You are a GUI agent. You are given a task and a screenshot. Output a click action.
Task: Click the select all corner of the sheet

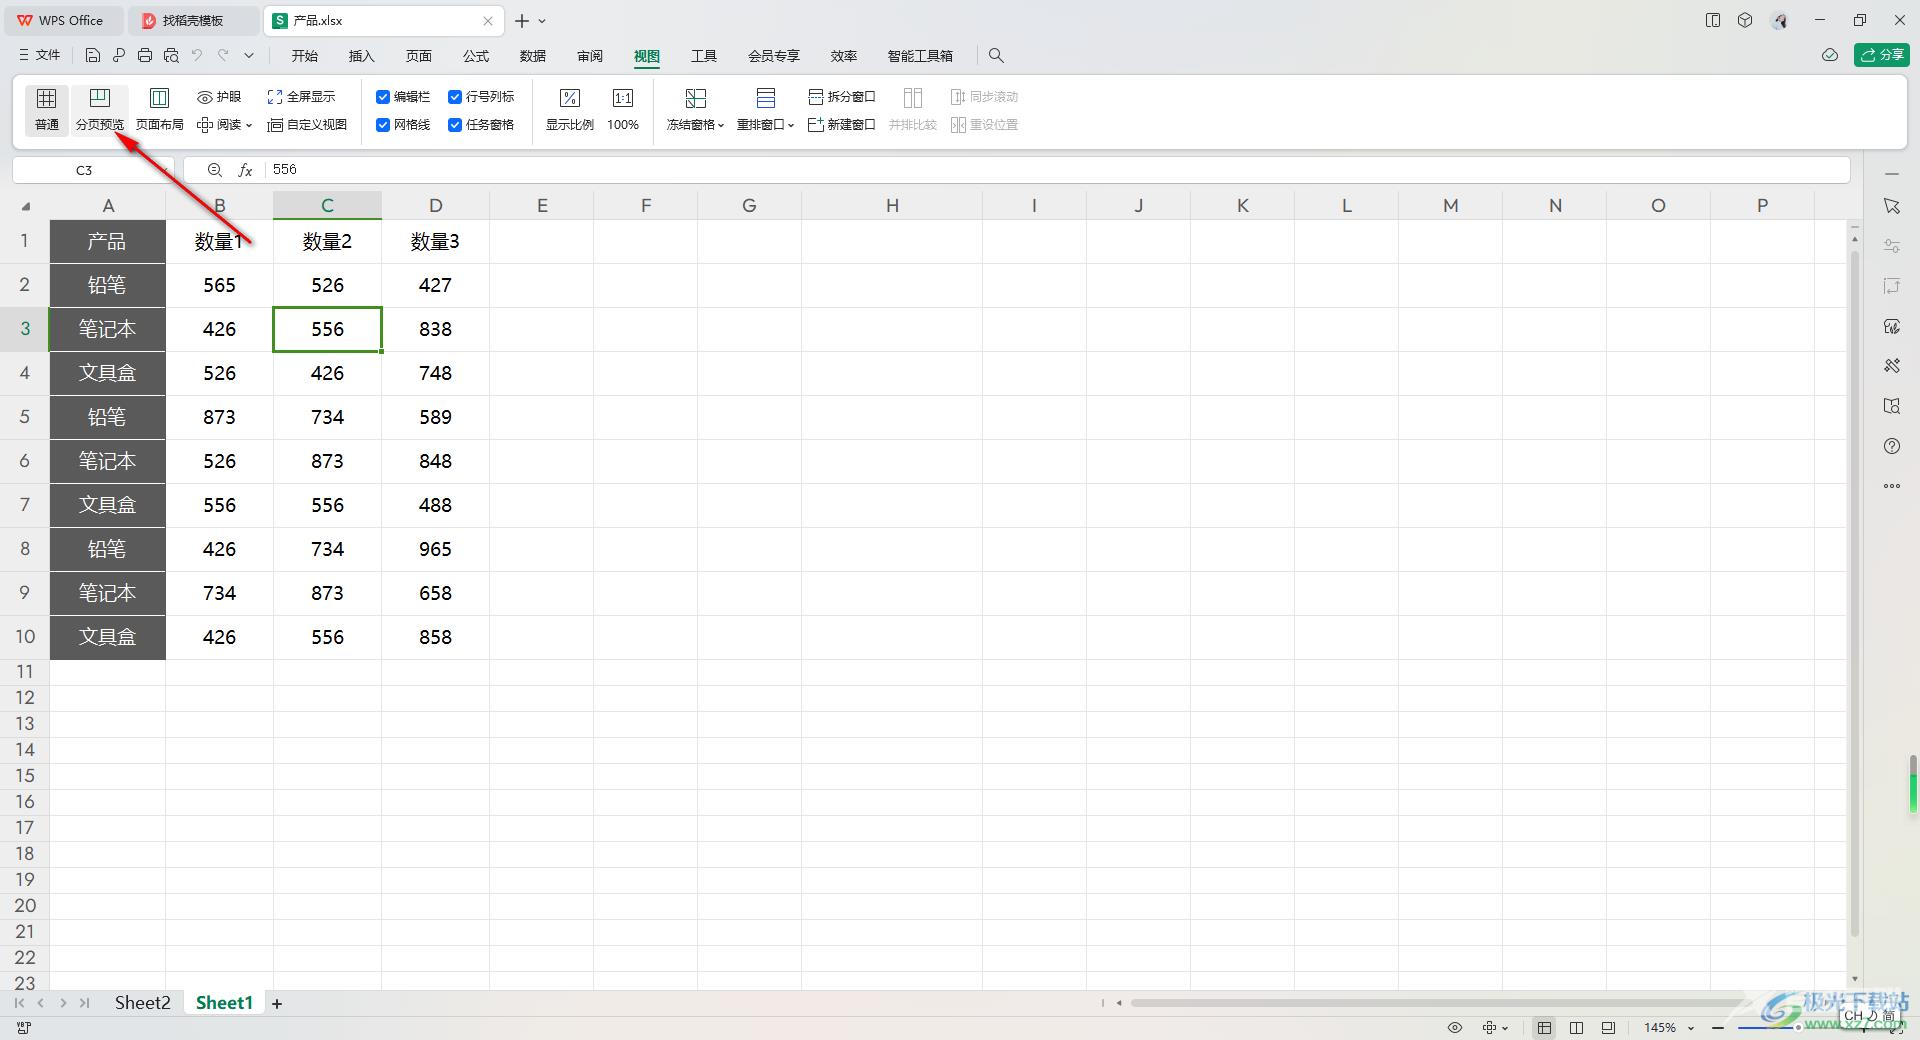[x=25, y=206]
